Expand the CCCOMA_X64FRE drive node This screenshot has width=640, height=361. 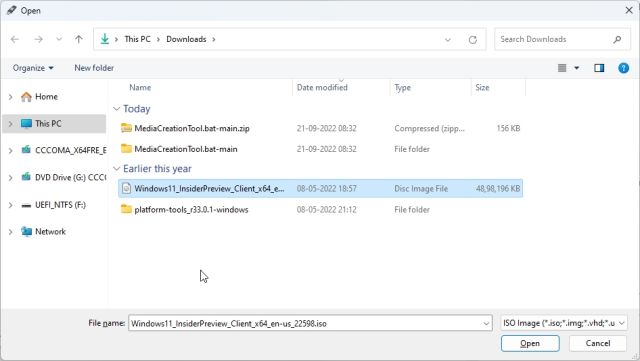(x=11, y=150)
